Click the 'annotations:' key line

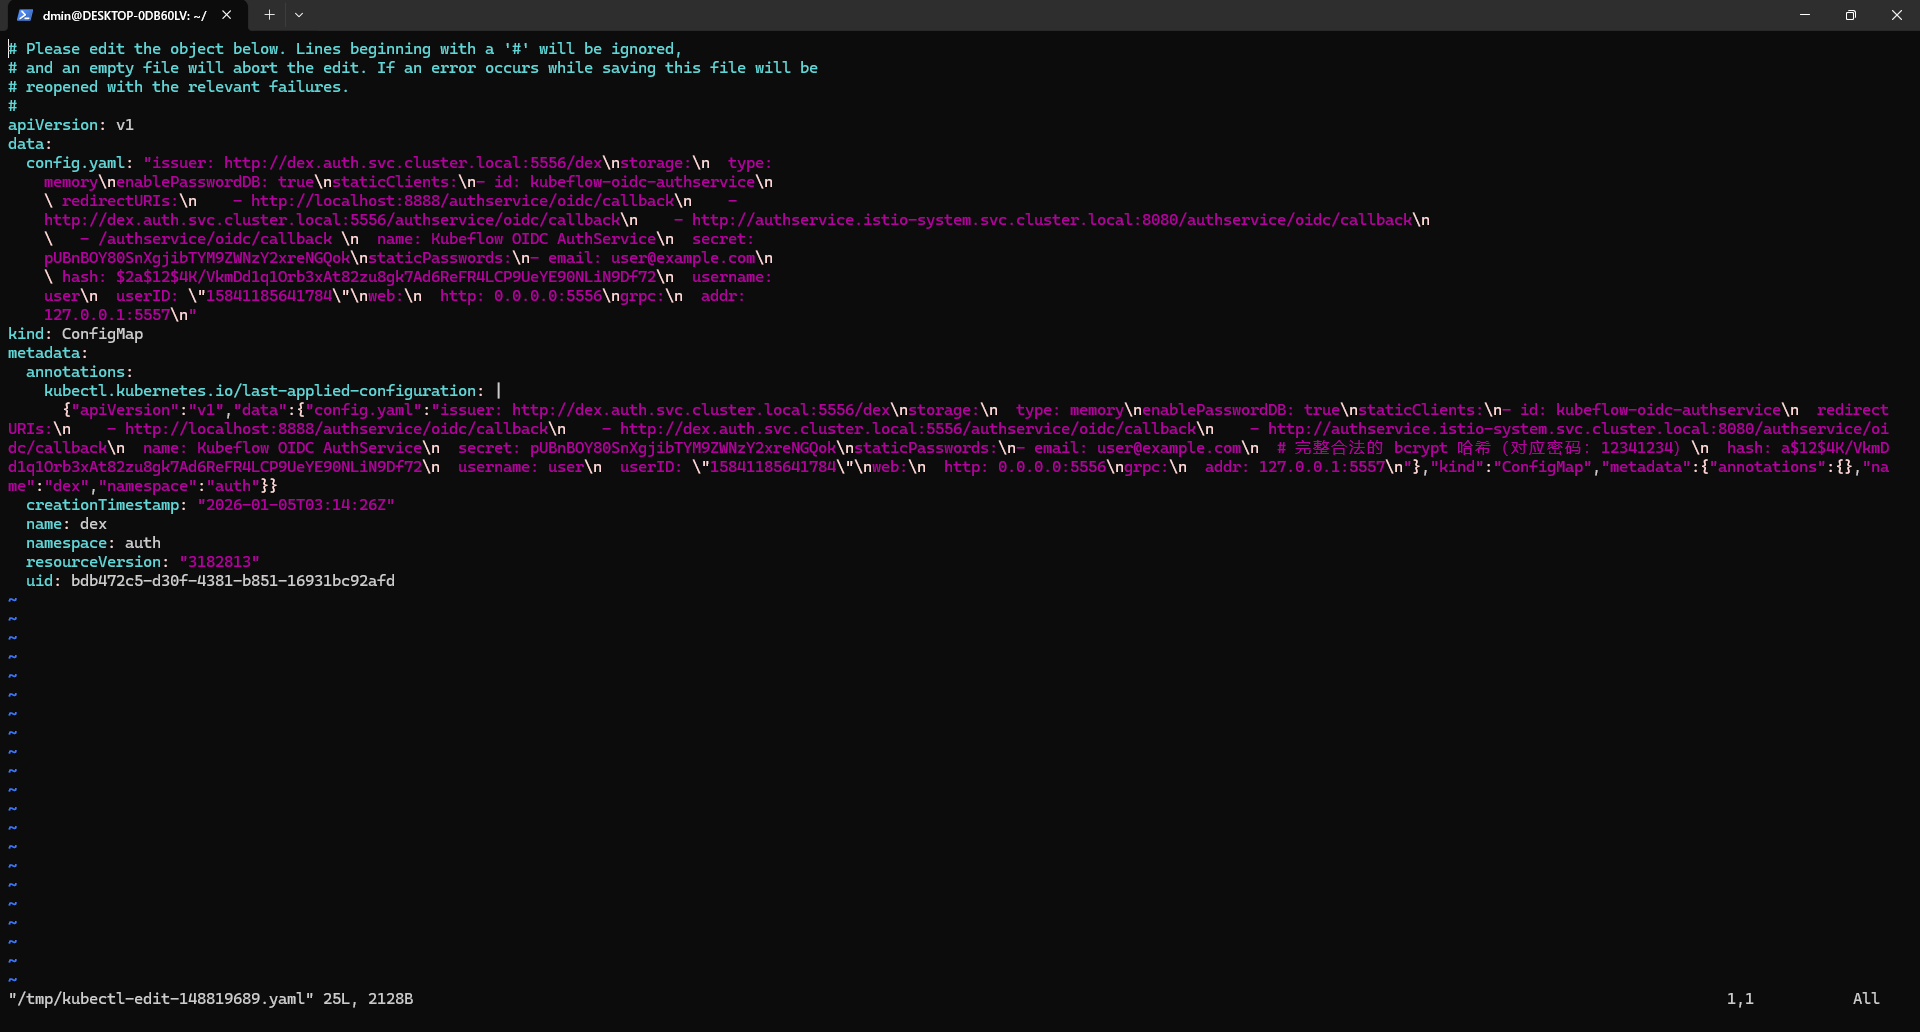(80, 372)
